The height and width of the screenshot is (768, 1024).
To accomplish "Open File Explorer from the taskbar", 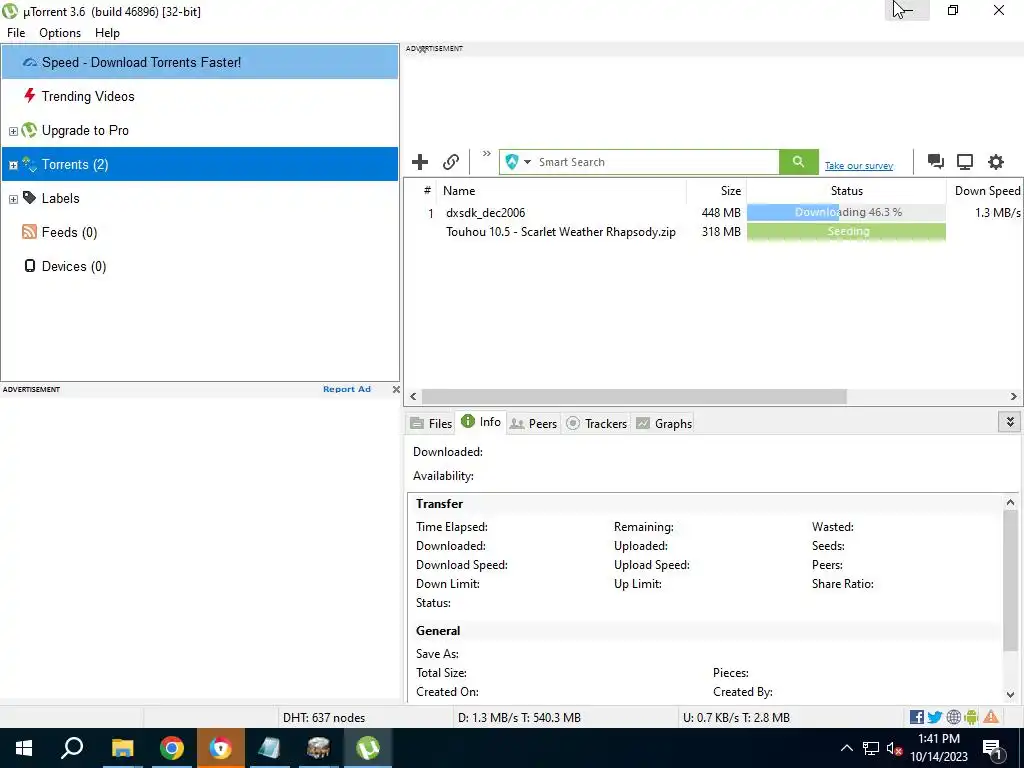I will [x=122, y=748].
